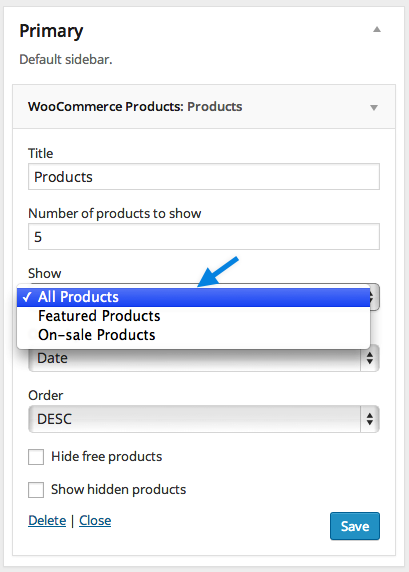Image resolution: width=409 pixels, height=572 pixels.
Task: Focus the Title input field
Action: (204, 177)
